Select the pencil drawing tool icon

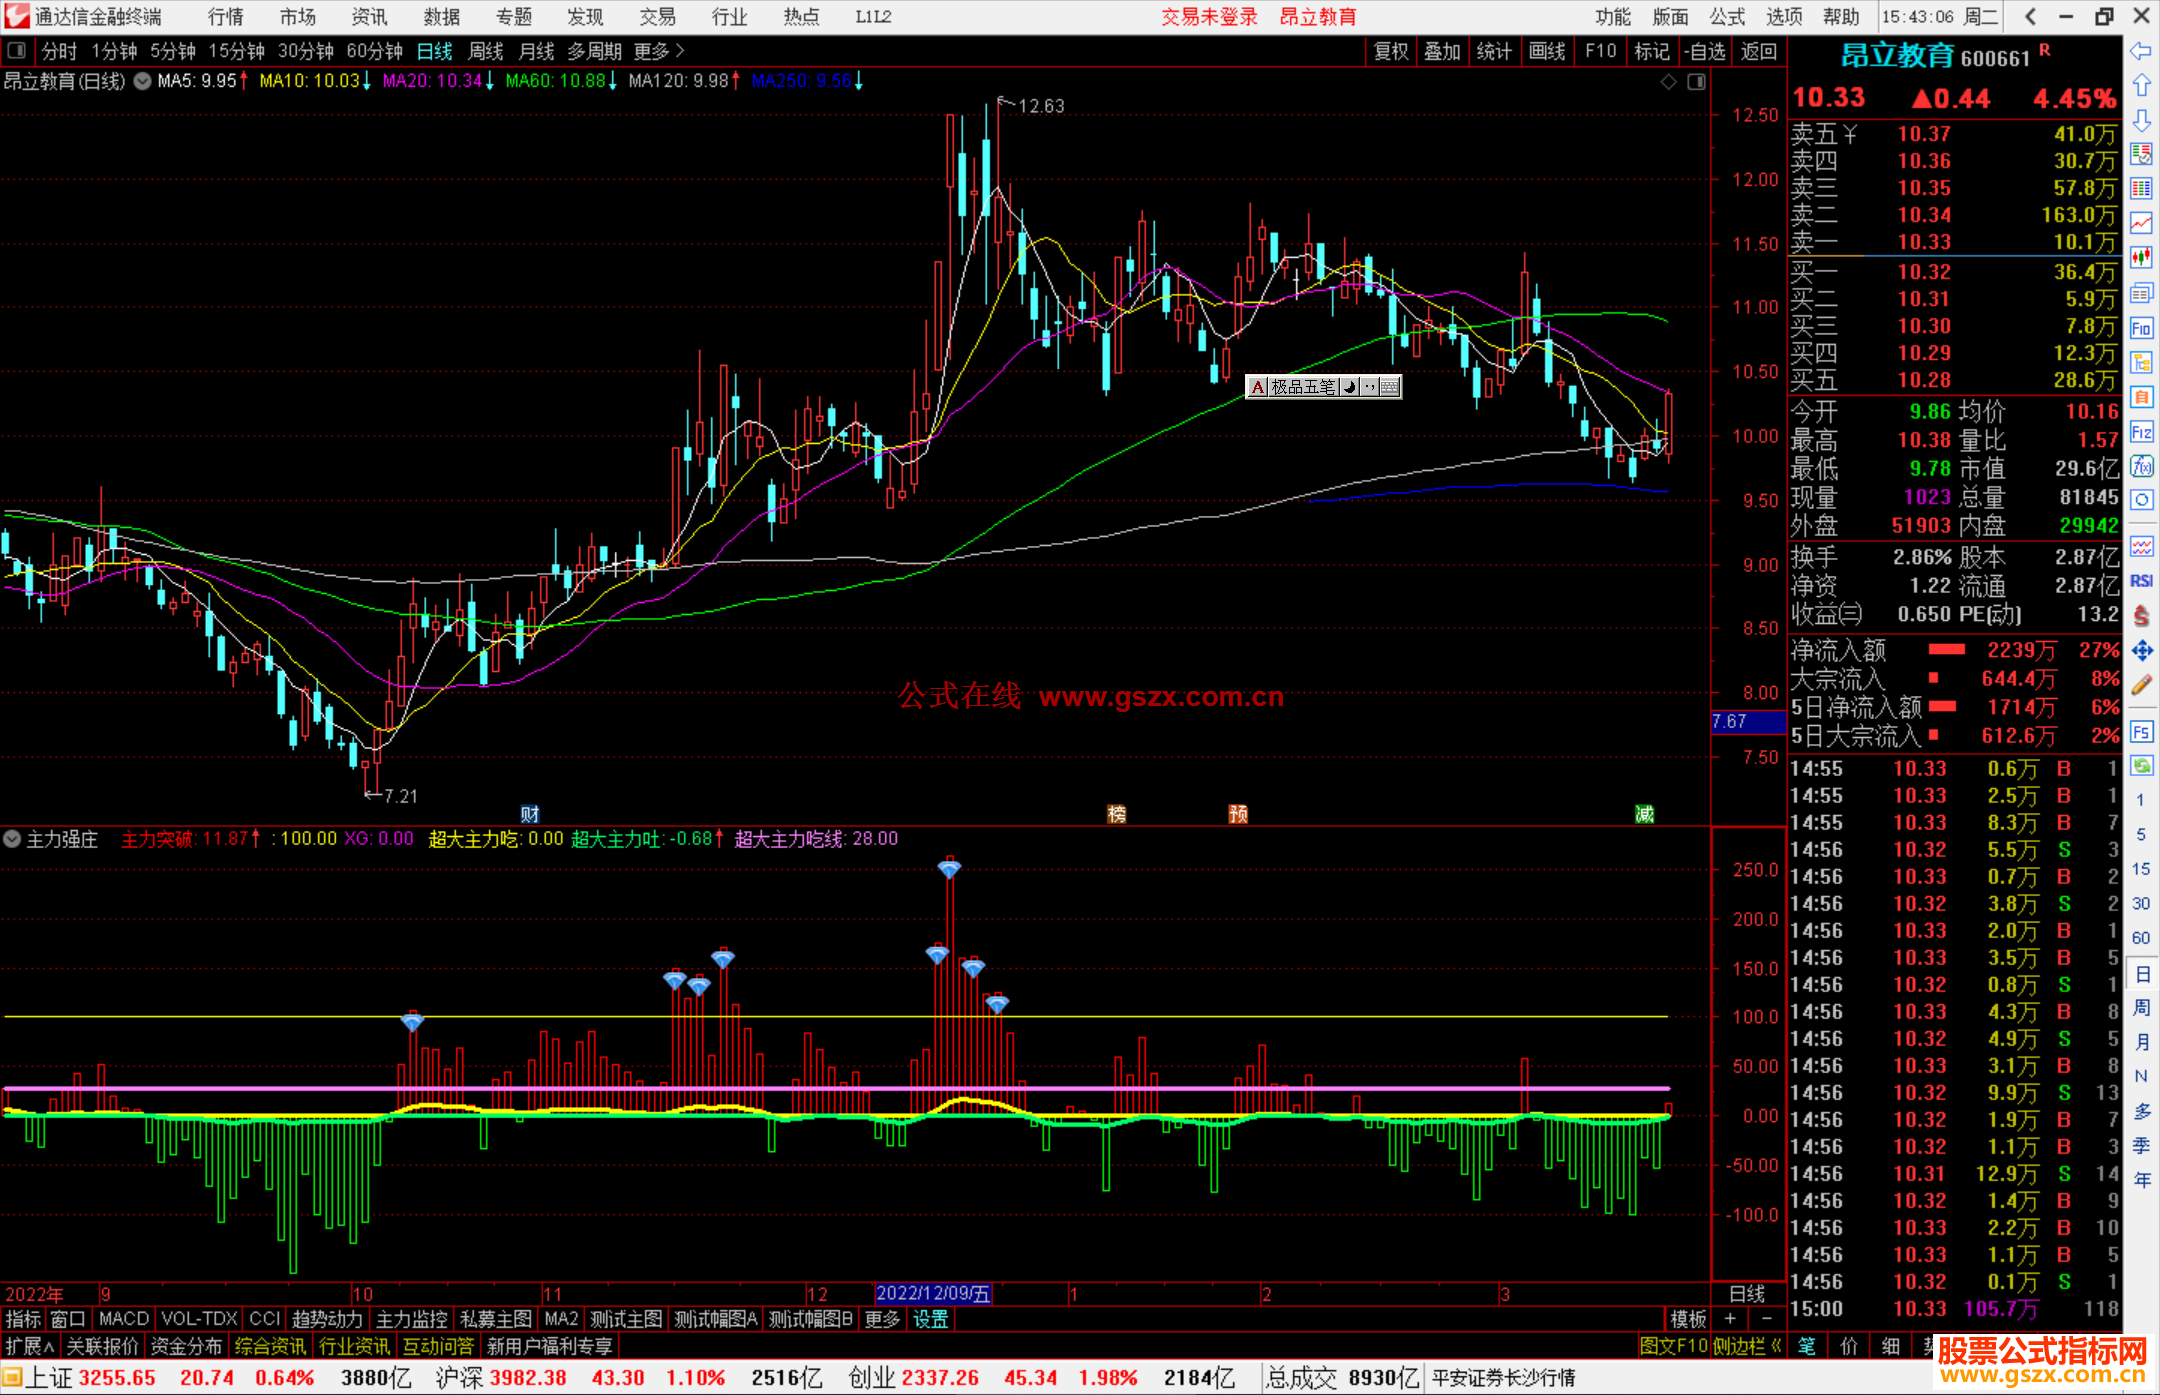2141,685
